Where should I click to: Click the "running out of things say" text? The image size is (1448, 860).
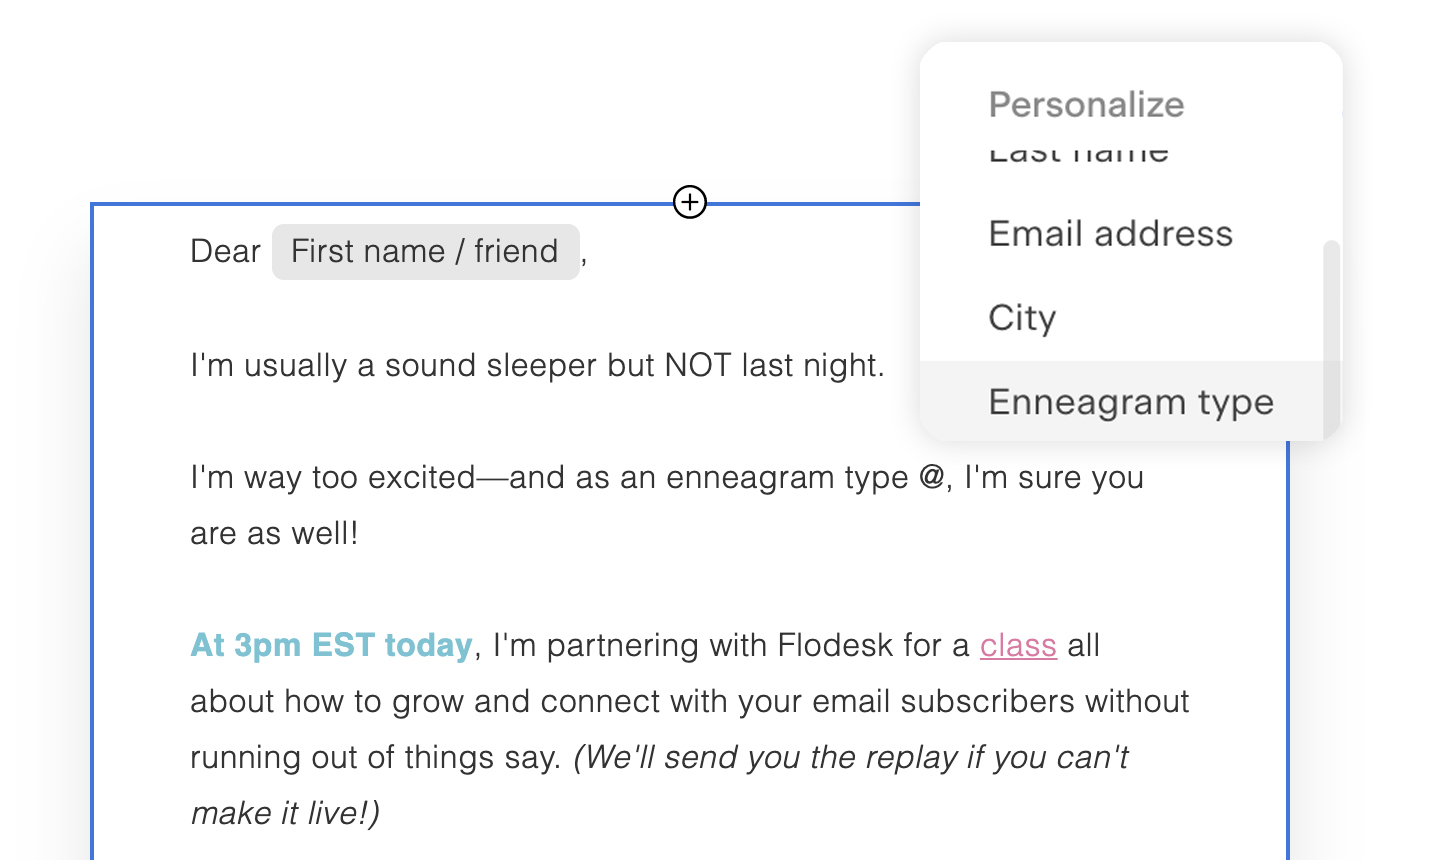[375, 758]
